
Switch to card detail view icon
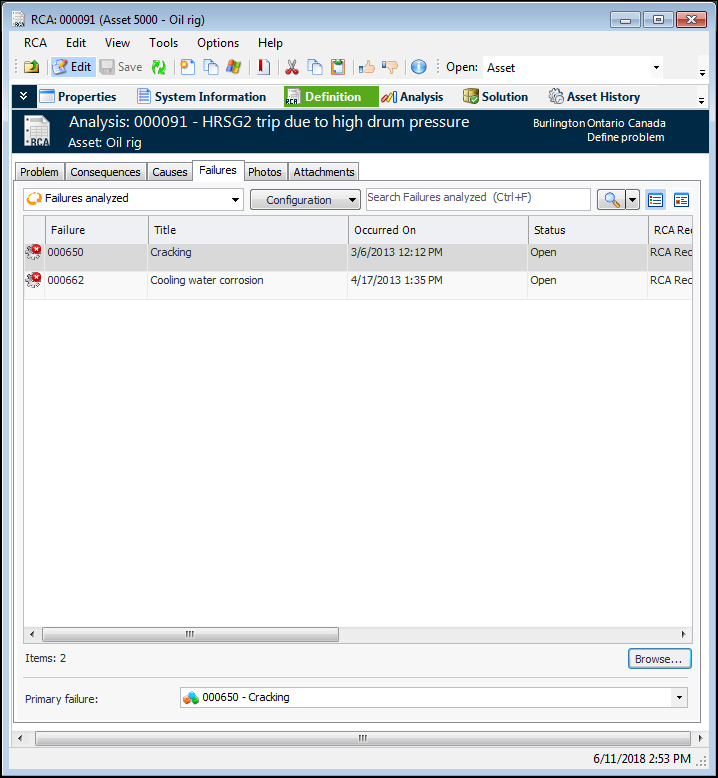point(681,200)
